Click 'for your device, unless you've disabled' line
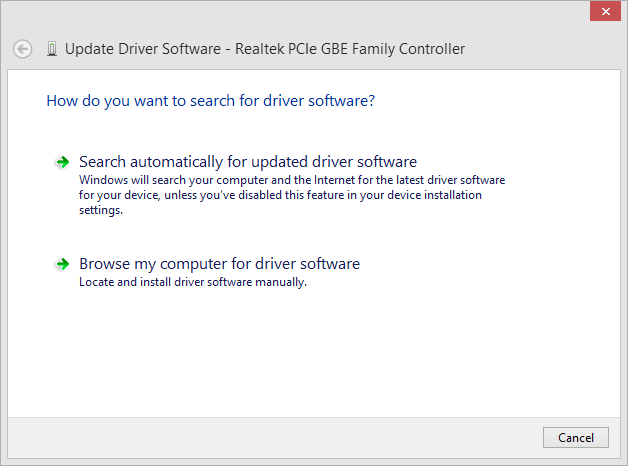The width and height of the screenshot is (628, 466). click(x=280, y=195)
